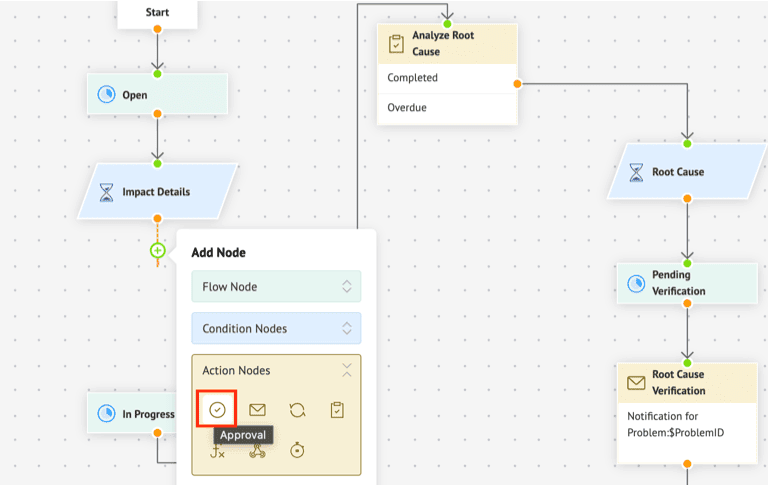Viewport: 768px width, 485px height.
Task: Click the green input port of Analyze Root Cause
Action: click(447, 24)
